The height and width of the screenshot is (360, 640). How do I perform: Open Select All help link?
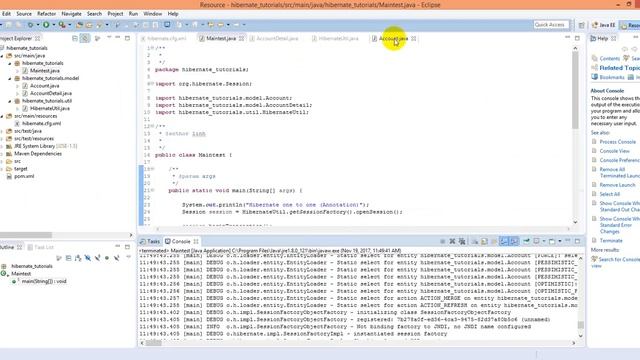[609, 194]
